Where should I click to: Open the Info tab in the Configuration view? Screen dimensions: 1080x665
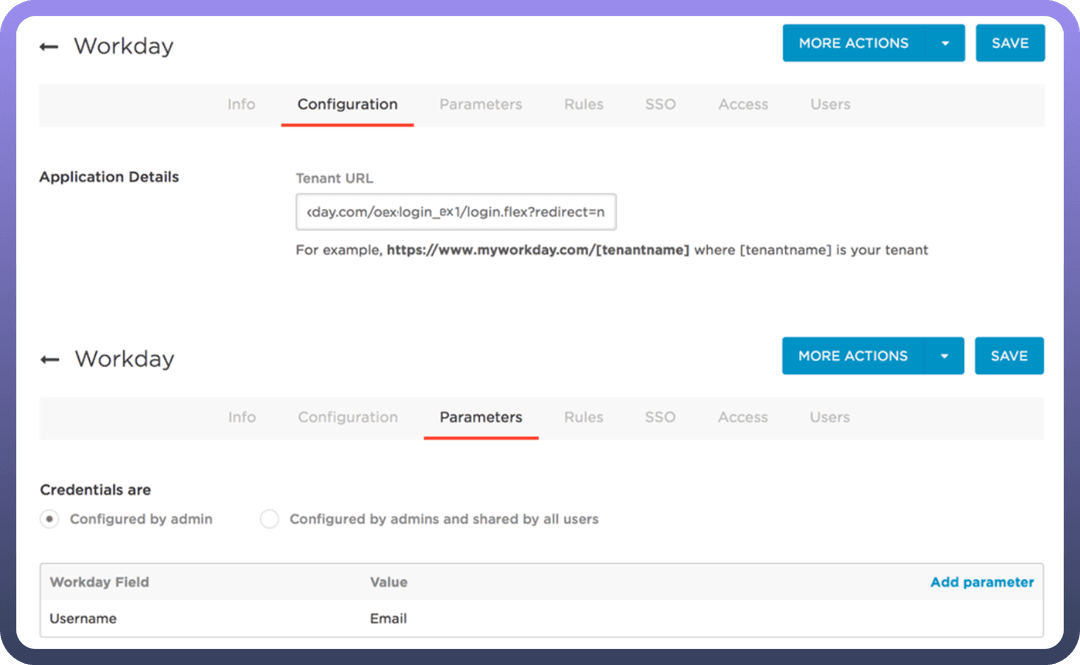(241, 104)
